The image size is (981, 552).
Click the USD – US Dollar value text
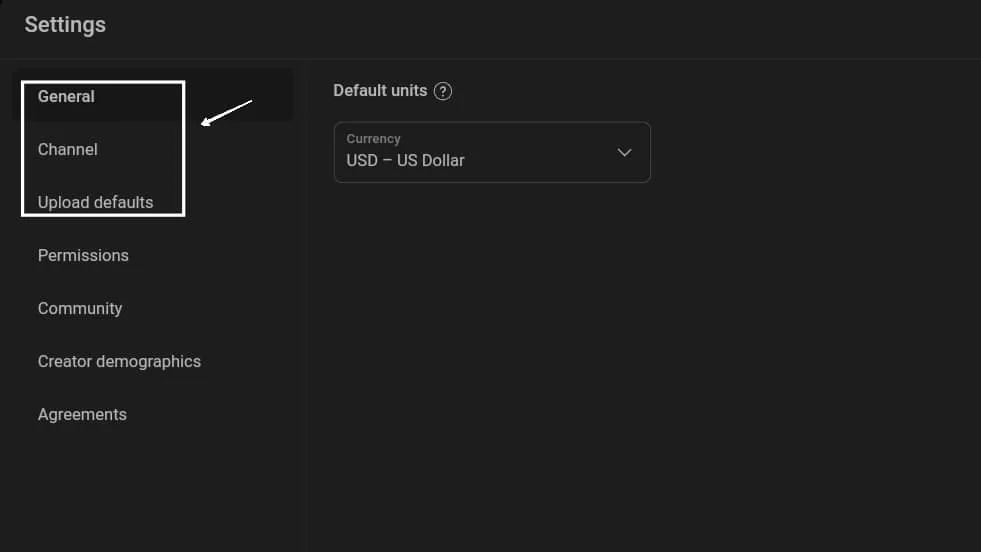coord(405,161)
